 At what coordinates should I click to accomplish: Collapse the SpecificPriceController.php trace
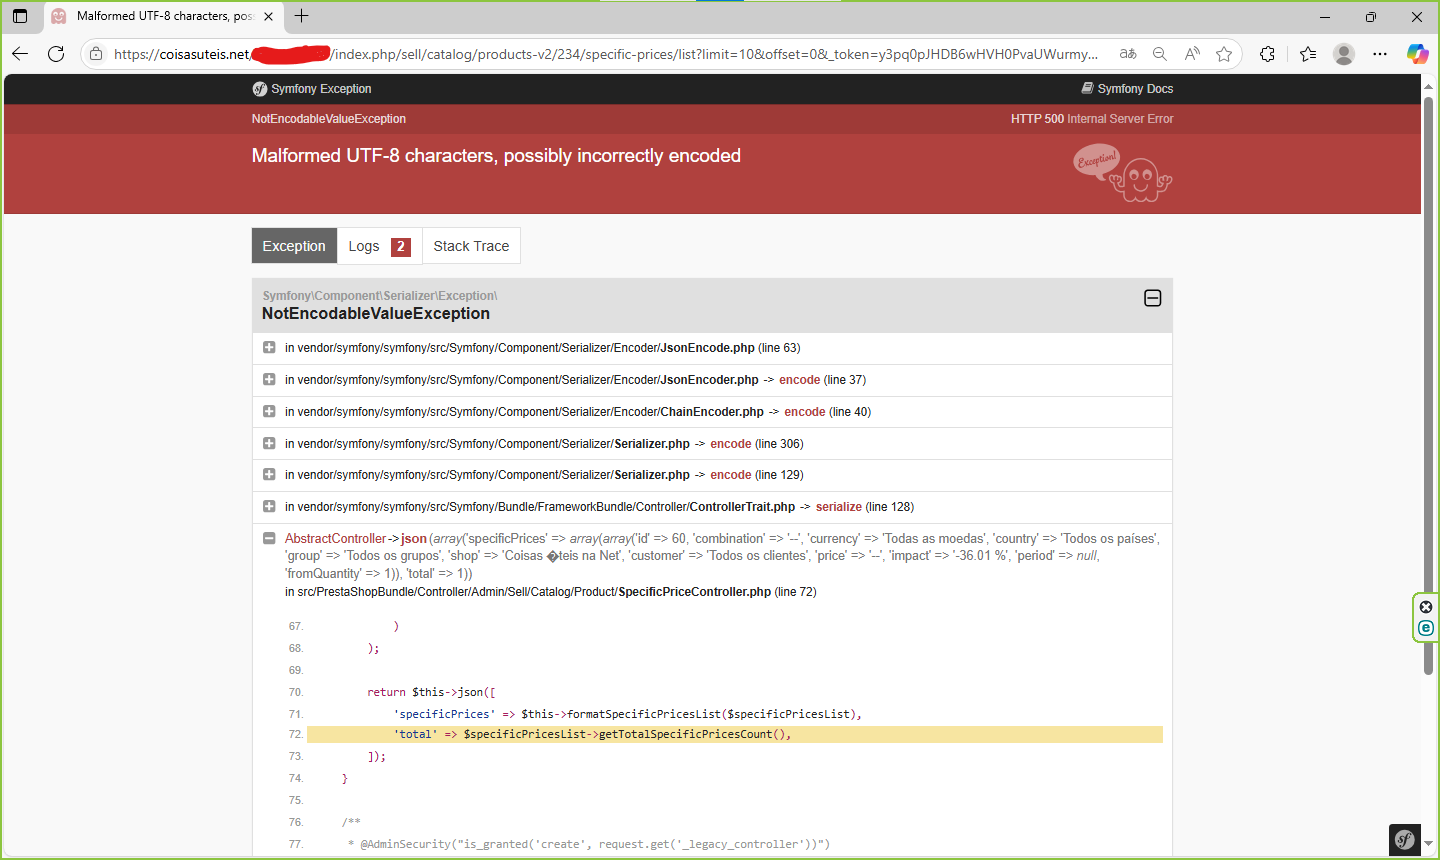coord(269,538)
